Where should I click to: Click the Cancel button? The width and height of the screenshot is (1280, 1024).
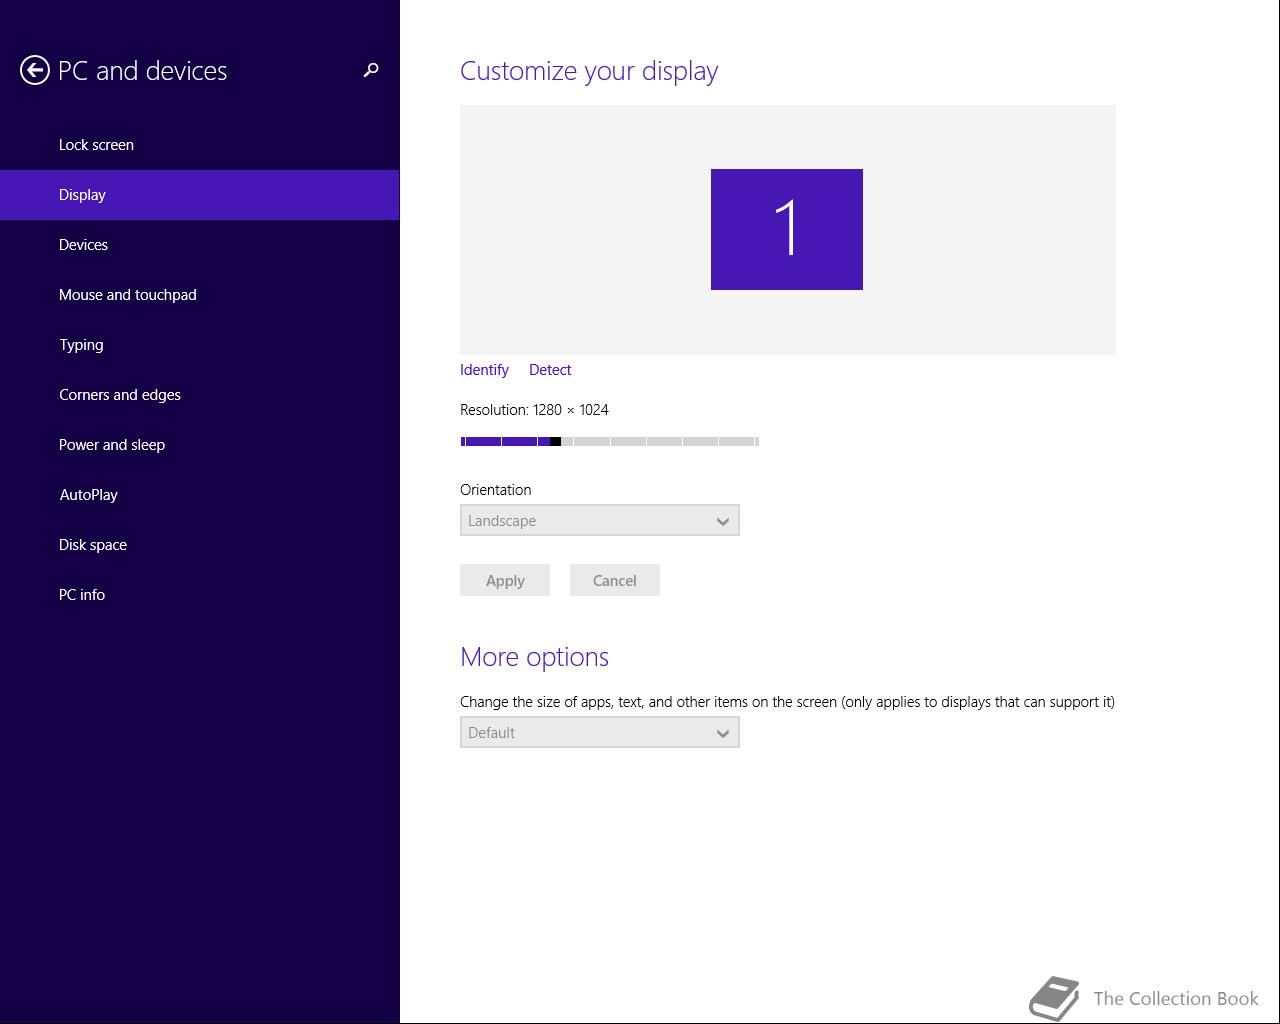(x=615, y=580)
